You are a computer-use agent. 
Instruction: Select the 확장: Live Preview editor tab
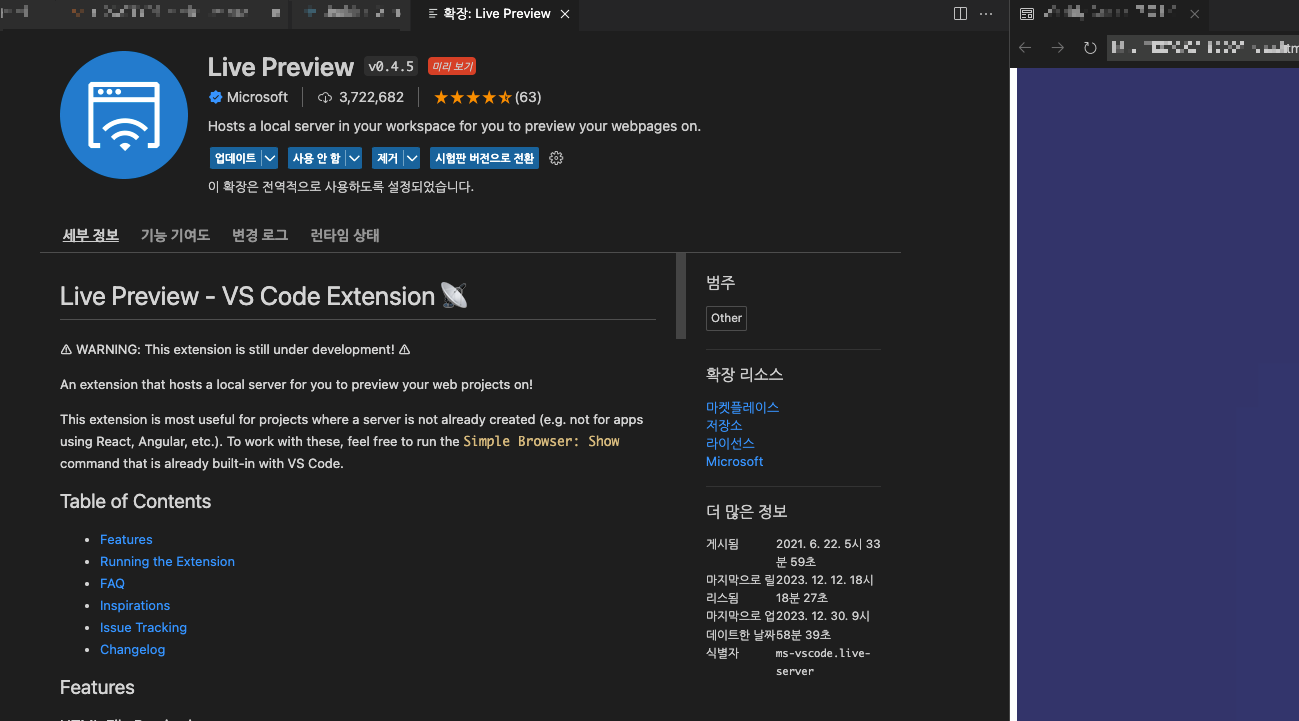click(x=495, y=14)
